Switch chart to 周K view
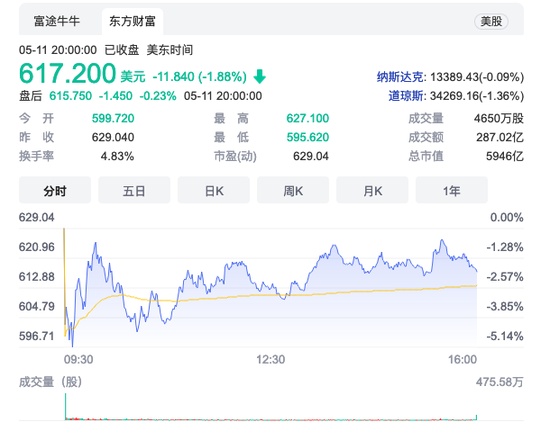The width and height of the screenshot is (550, 431). point(293,190)
